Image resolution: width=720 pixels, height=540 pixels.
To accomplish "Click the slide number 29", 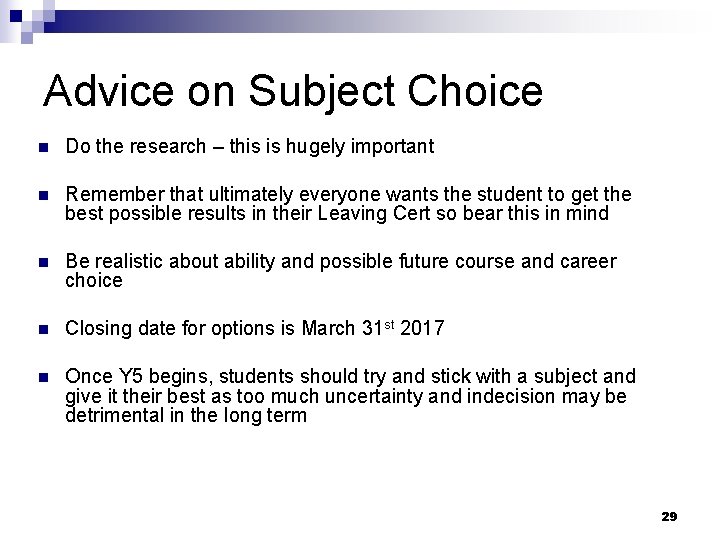I will point(669,516).
